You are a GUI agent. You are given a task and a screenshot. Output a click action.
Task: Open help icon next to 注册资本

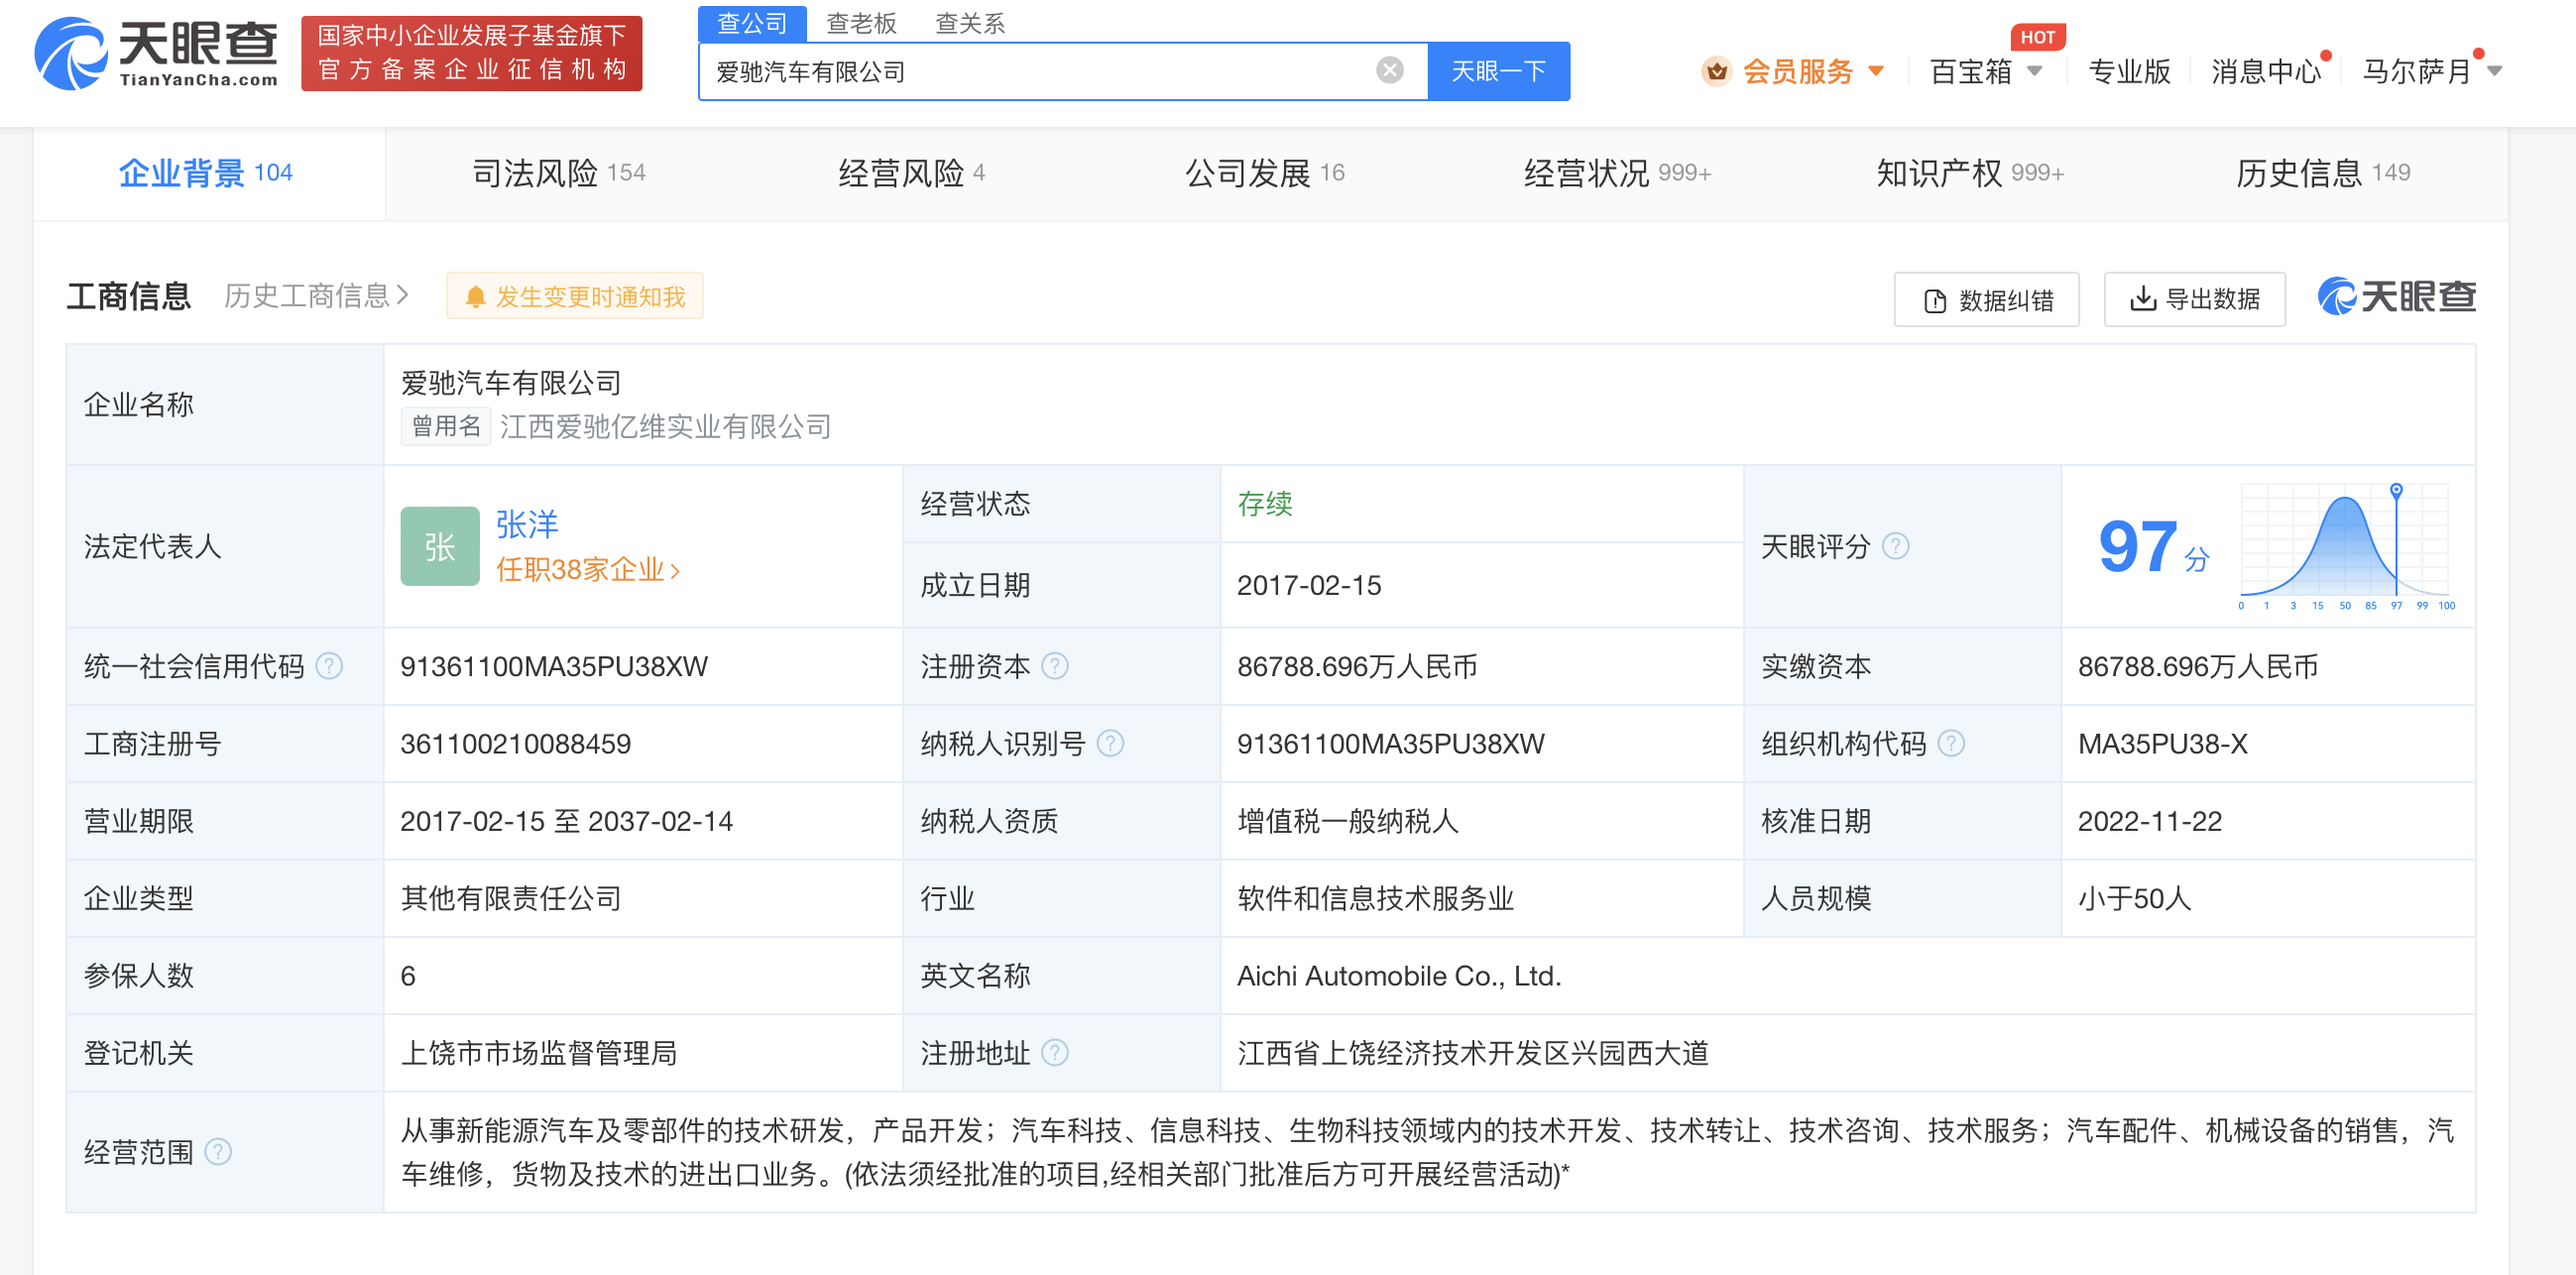[1055, 666]
